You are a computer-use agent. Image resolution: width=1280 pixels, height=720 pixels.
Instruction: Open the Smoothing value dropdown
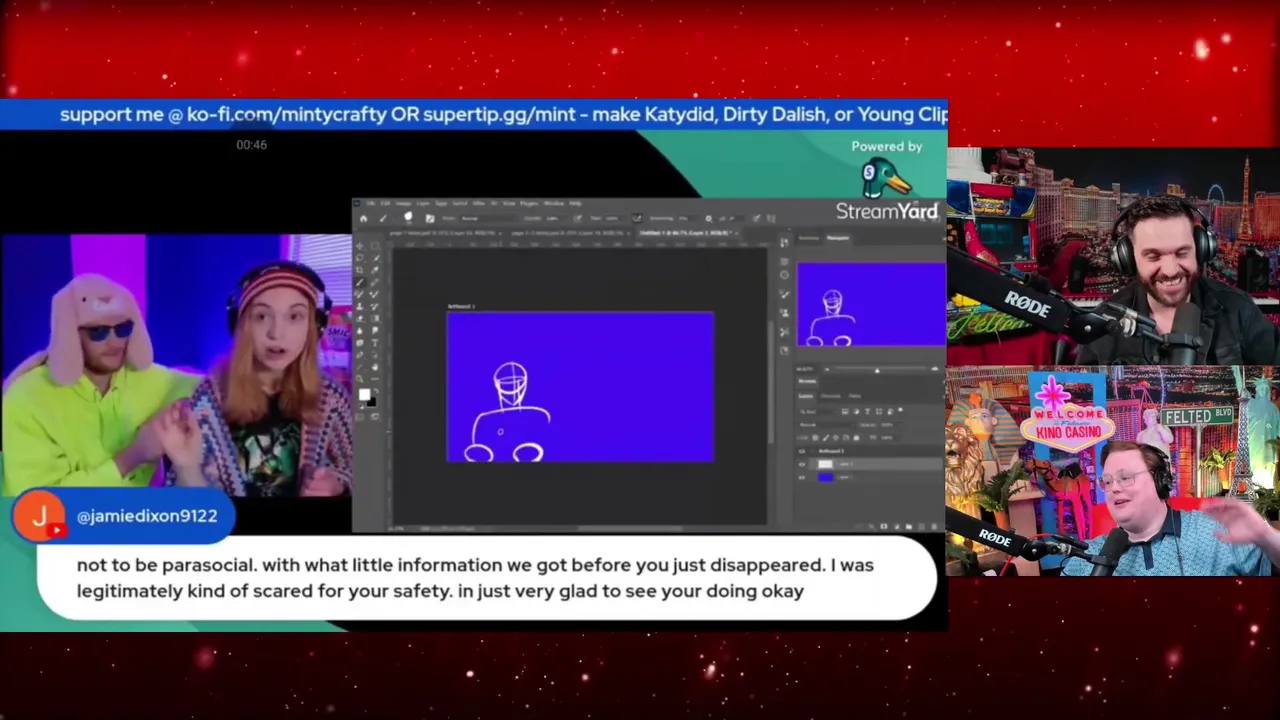[x=689, y=218]
